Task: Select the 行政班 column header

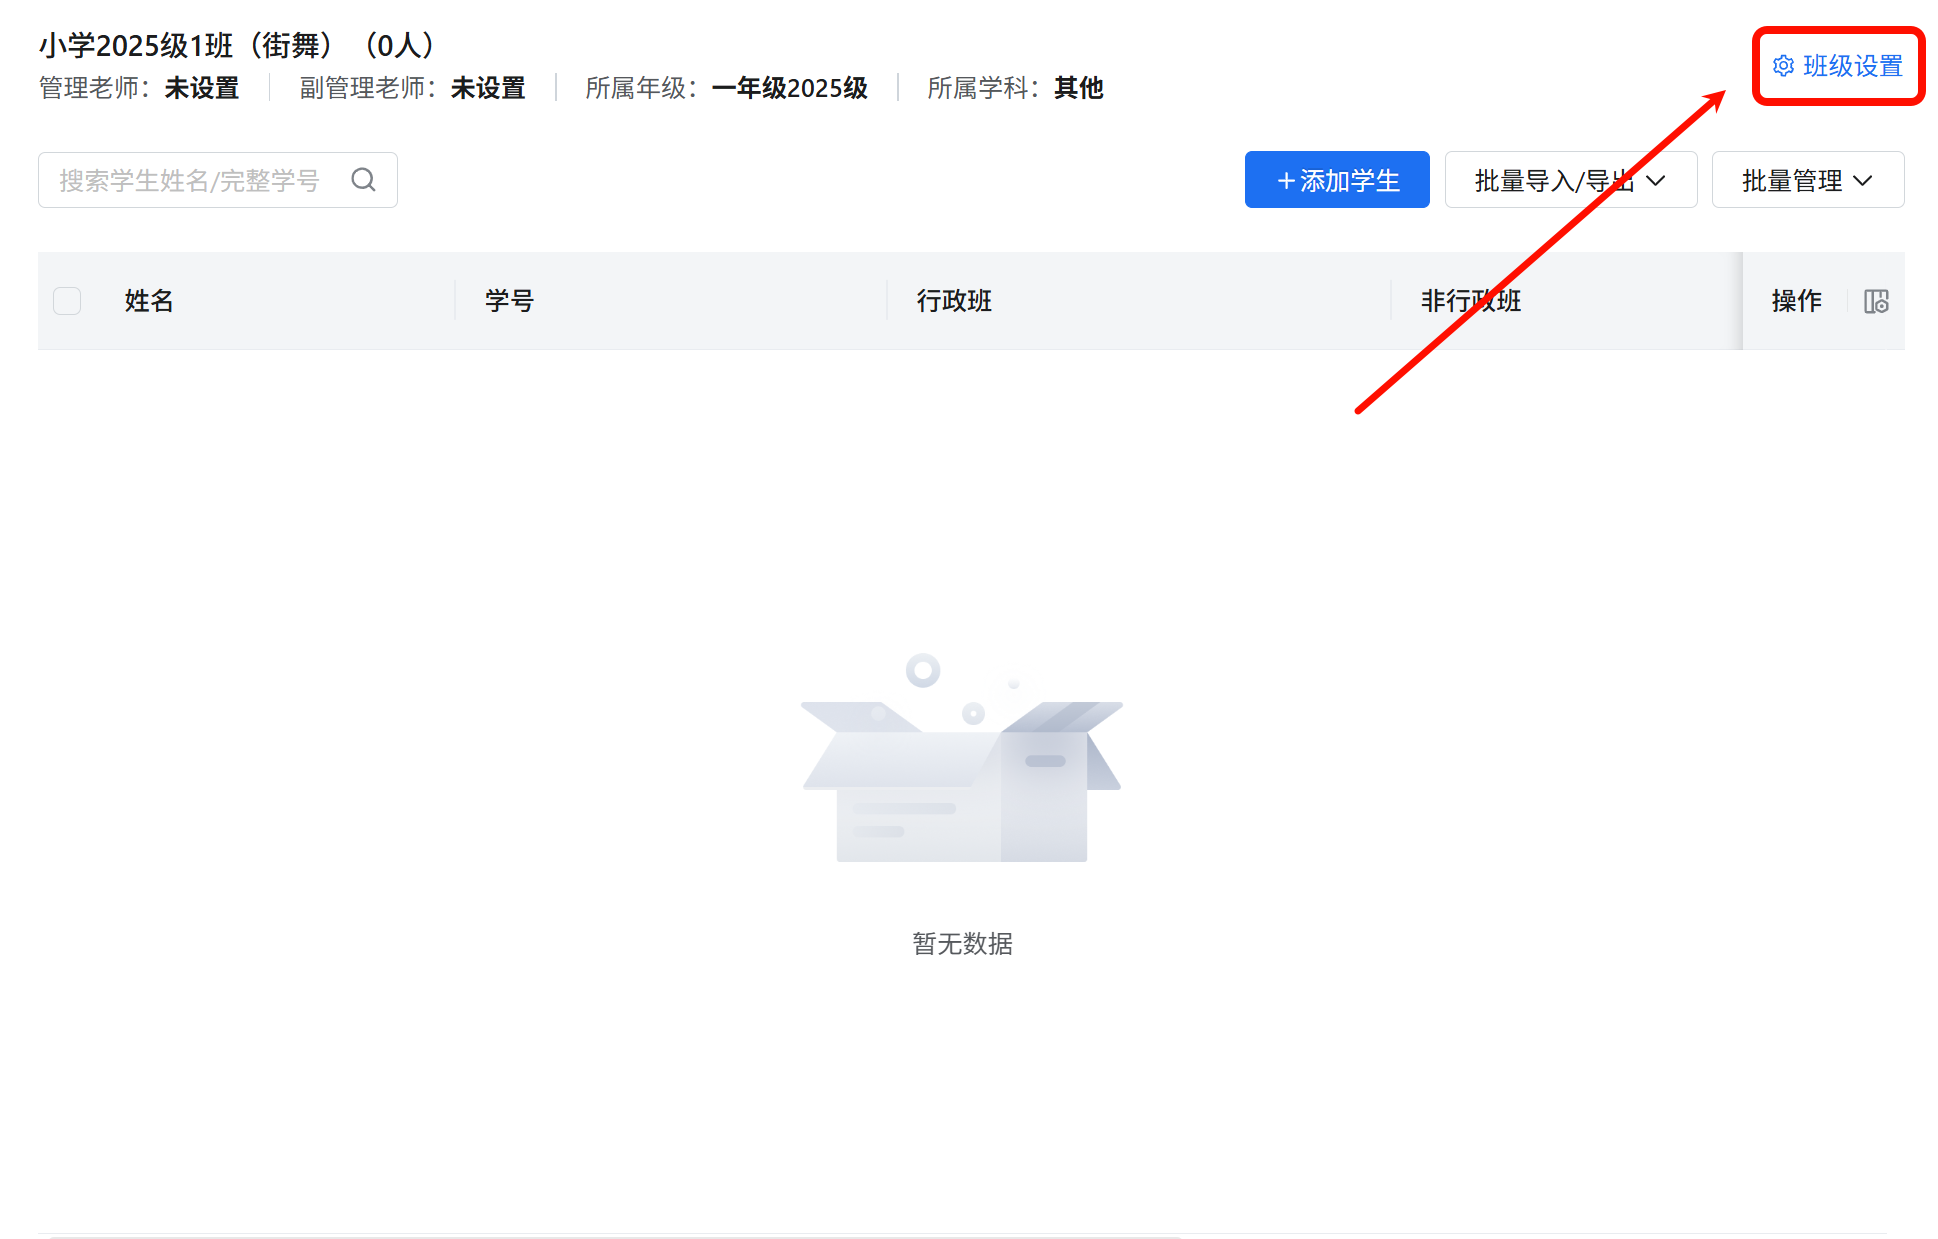Action: [x=954, y=301]
